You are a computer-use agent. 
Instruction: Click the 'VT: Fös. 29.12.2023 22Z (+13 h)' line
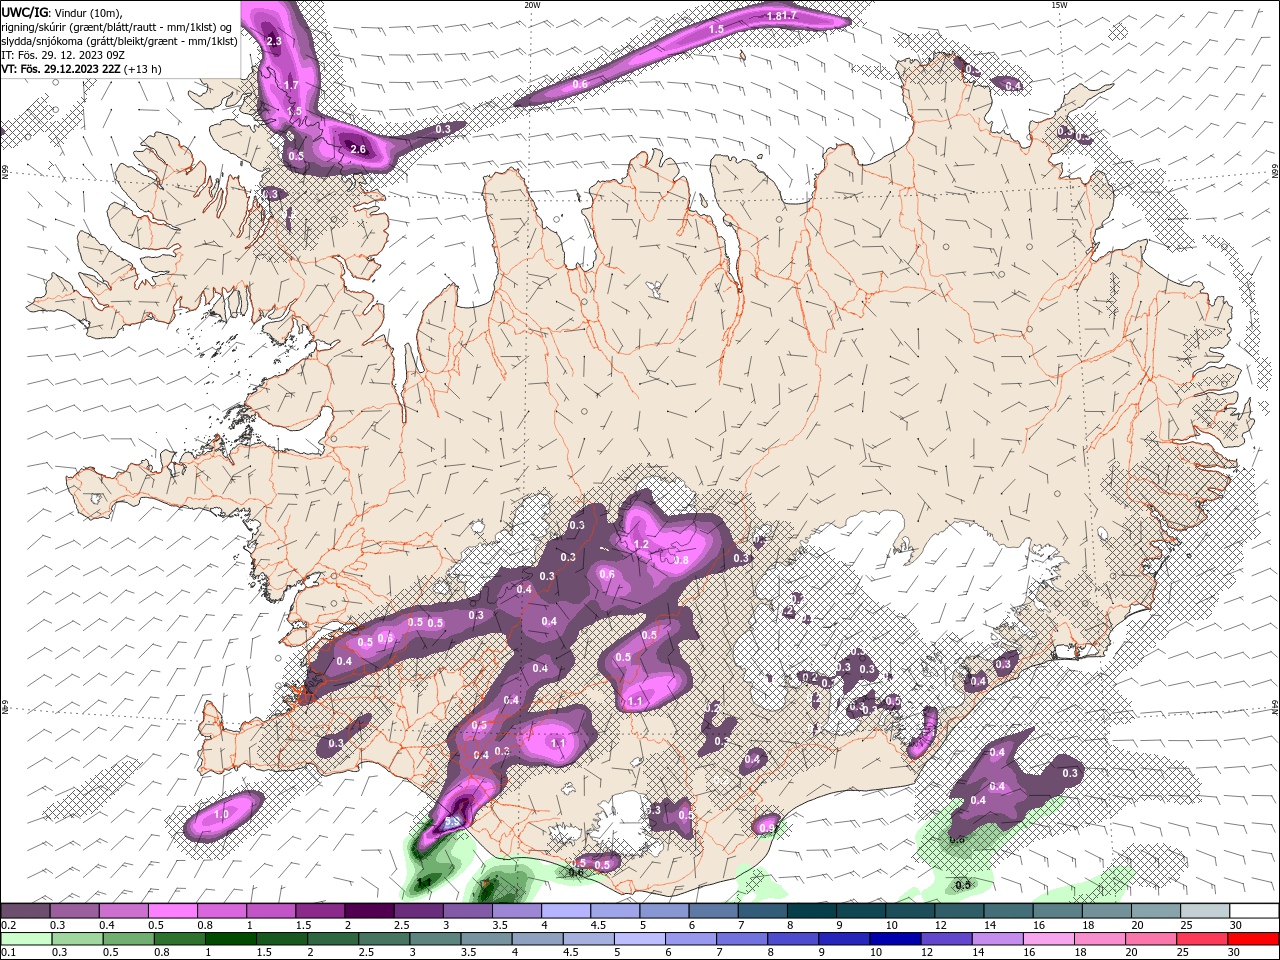pos(82,69)
